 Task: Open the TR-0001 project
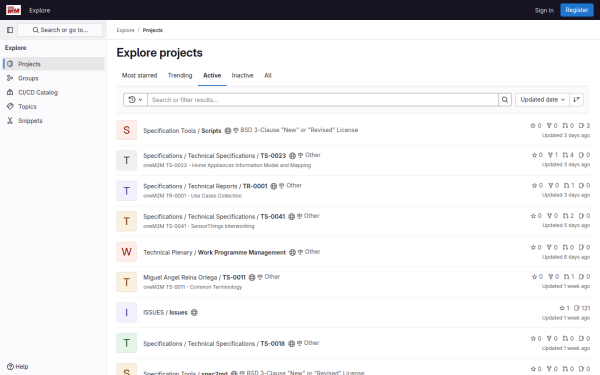click(205, 186)
